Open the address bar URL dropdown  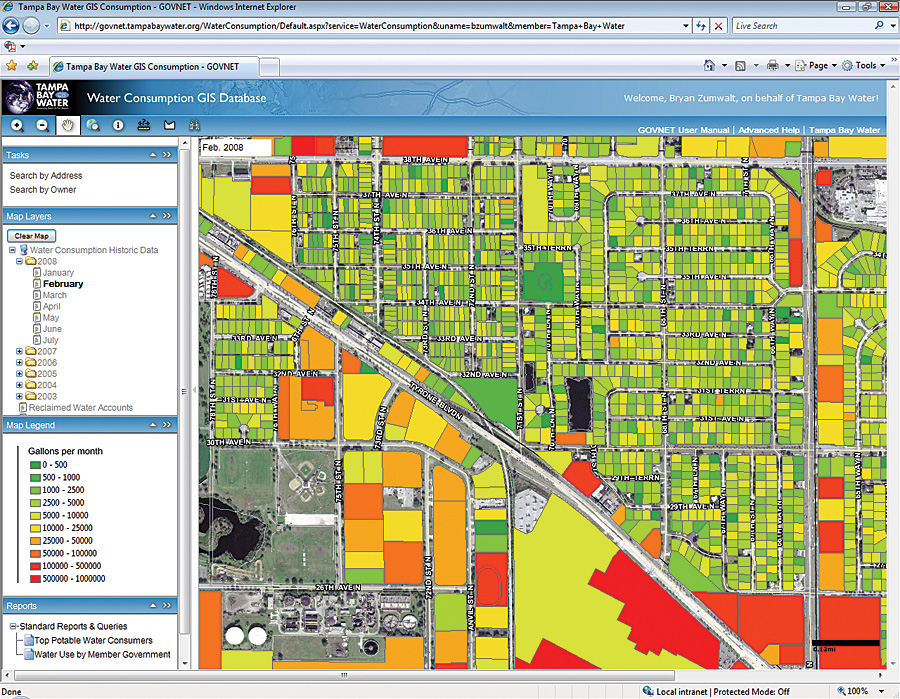pos(686,26)
